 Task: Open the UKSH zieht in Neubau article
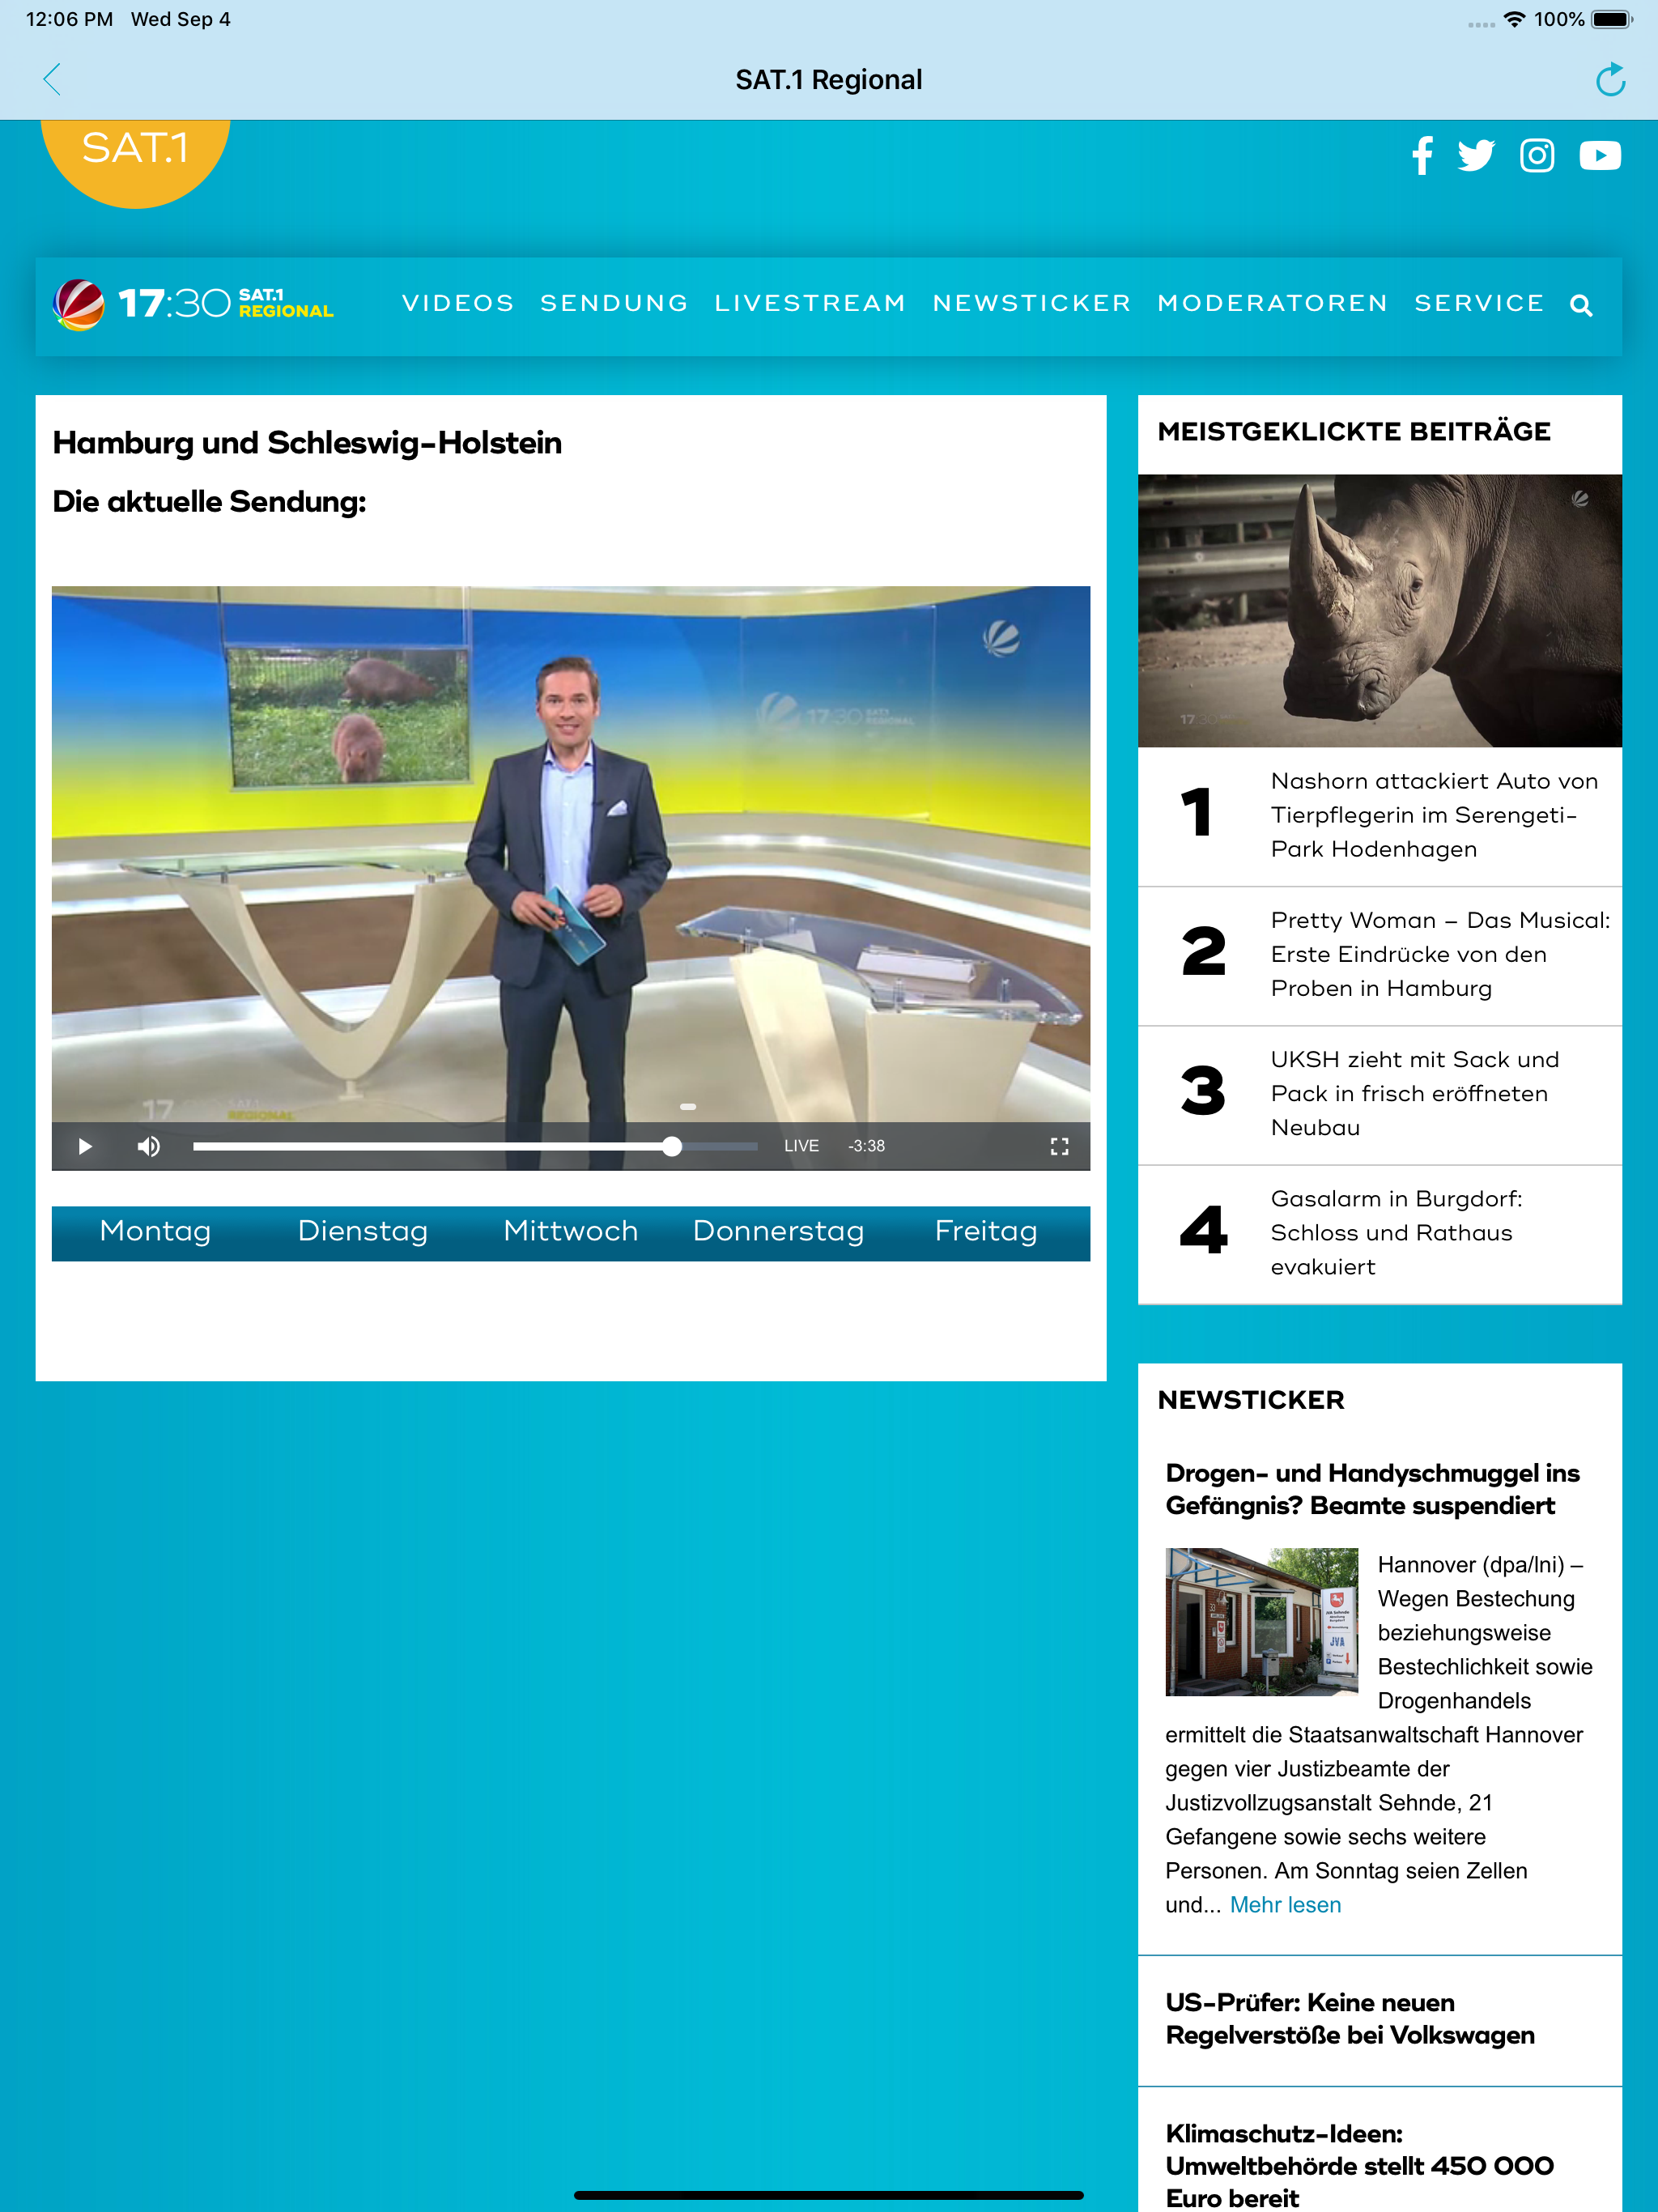tap(1380, 1094)
